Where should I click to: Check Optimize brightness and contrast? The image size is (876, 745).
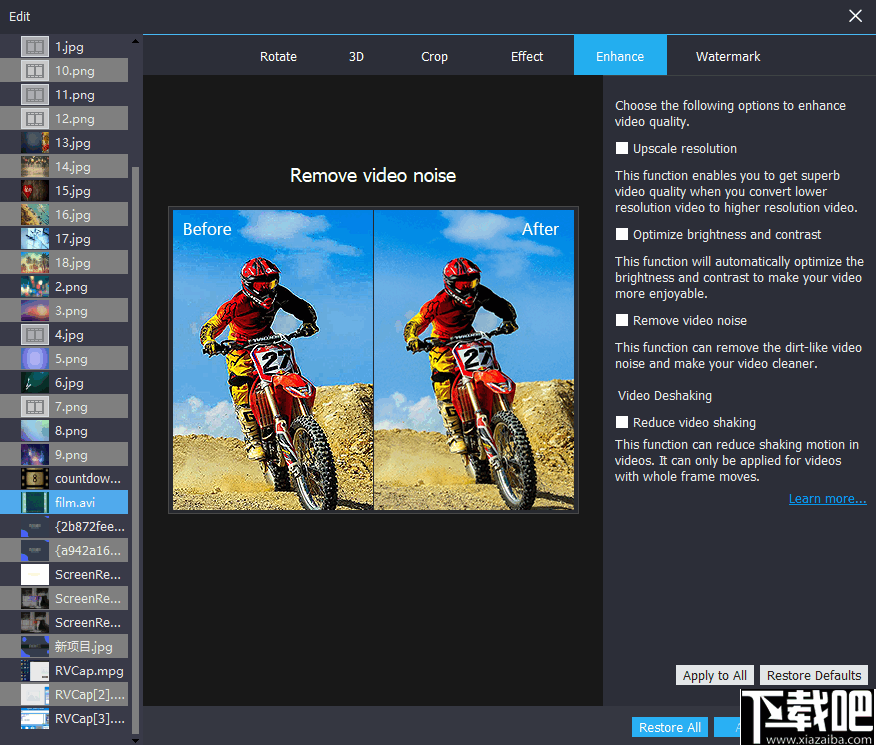point(621,234)
